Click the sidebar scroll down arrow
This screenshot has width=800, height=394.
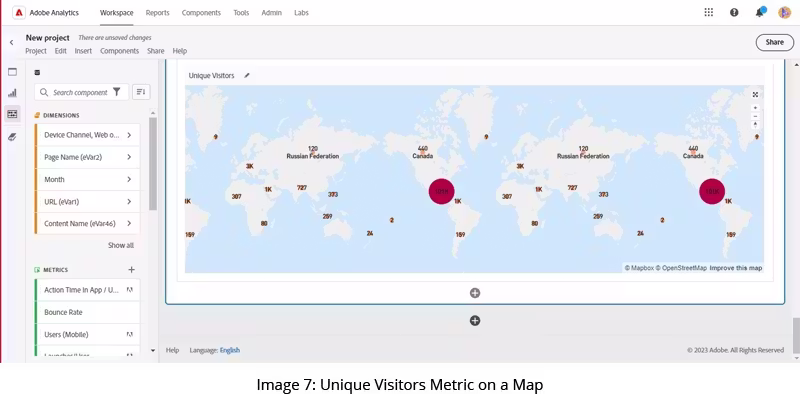tap(153, 350)
